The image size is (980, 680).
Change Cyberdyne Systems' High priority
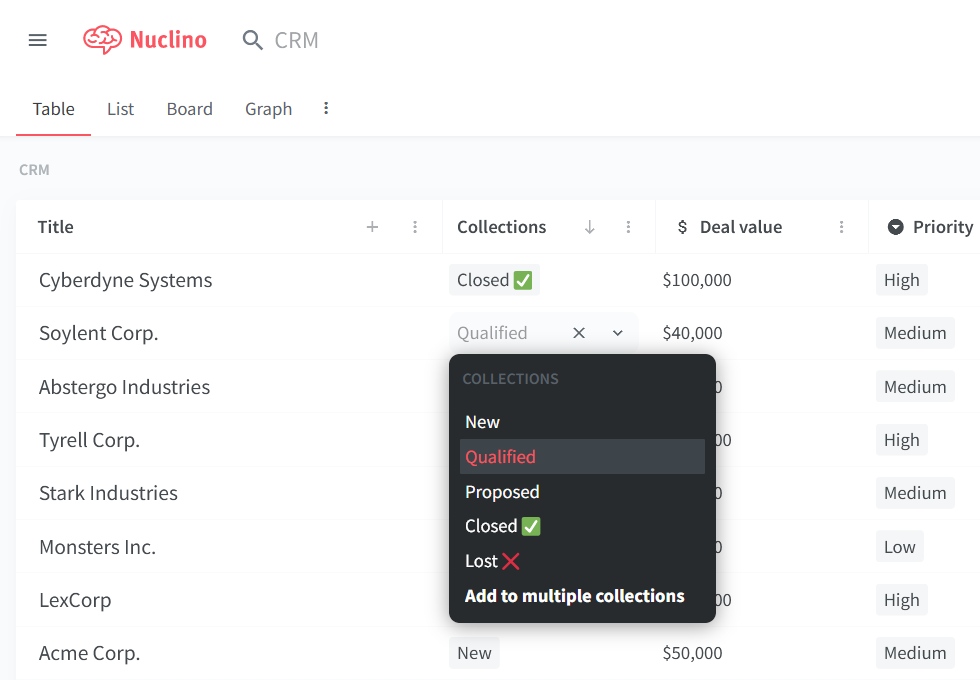tap(901, 280)
